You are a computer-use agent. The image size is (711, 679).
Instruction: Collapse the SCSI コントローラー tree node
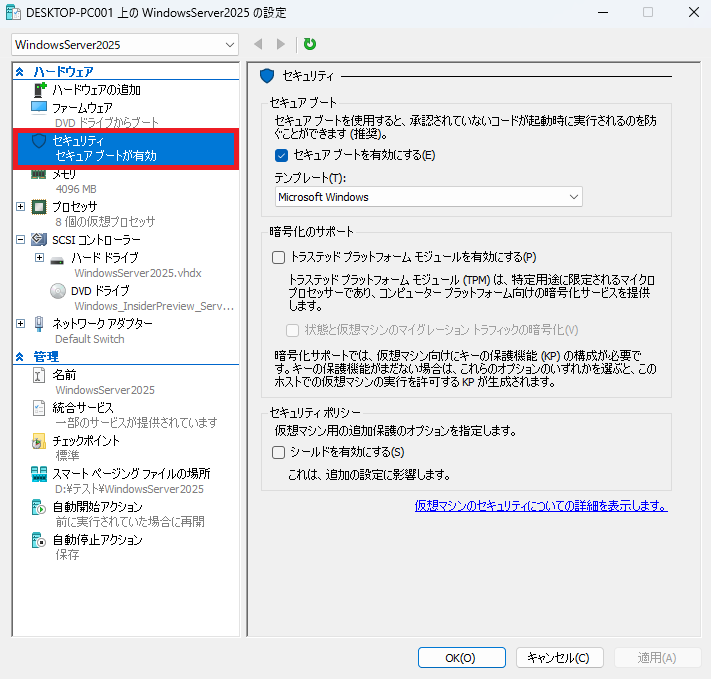tap(20, 239)
